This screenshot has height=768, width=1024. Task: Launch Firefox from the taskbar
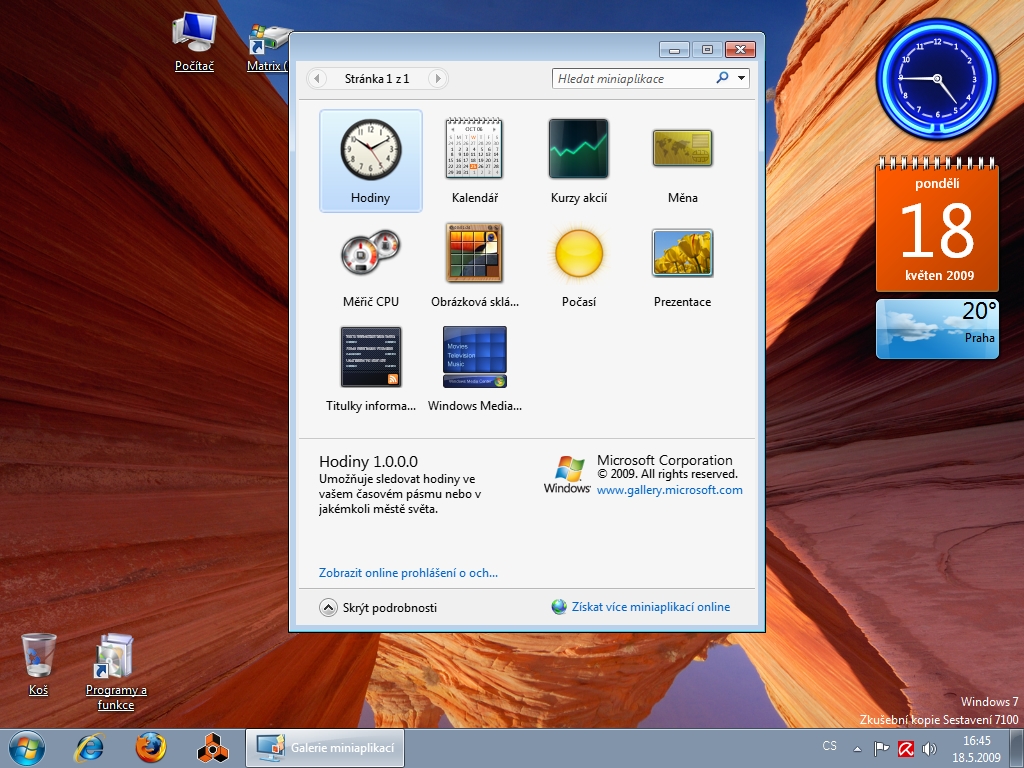(151, 748)
